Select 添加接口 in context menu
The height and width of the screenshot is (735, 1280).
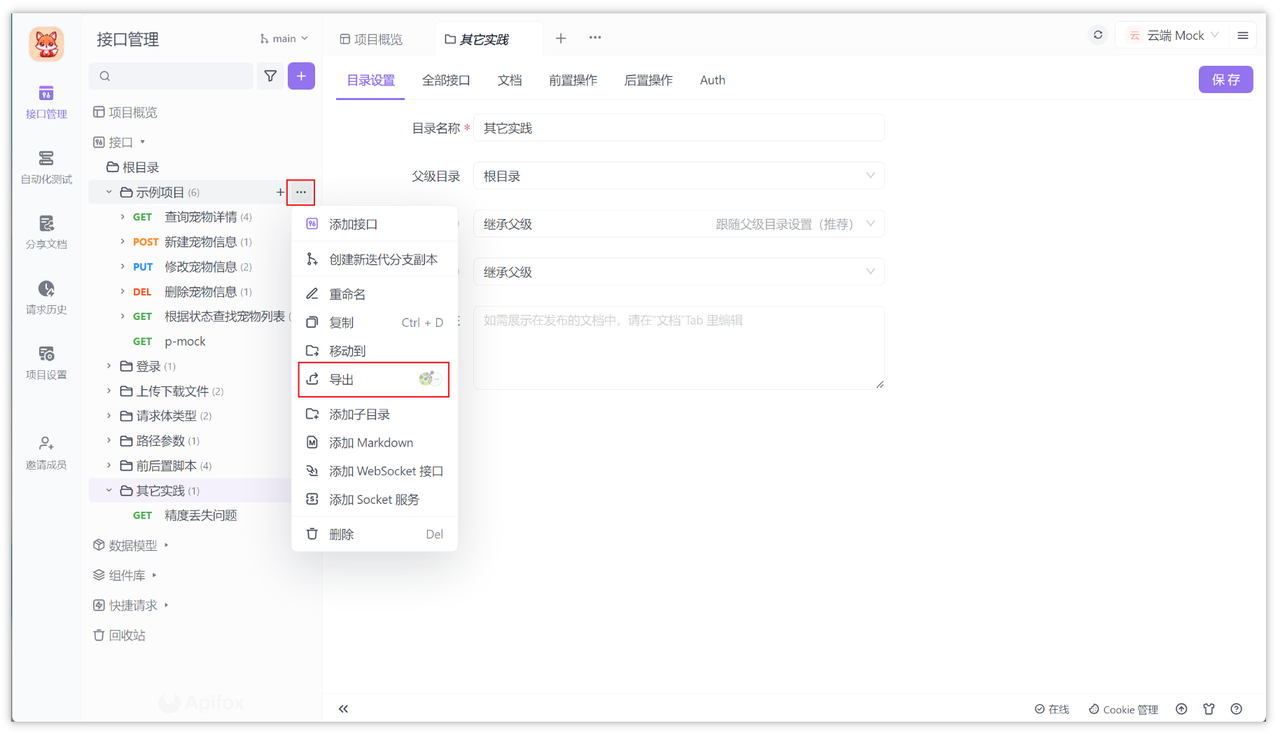[374, 224]
